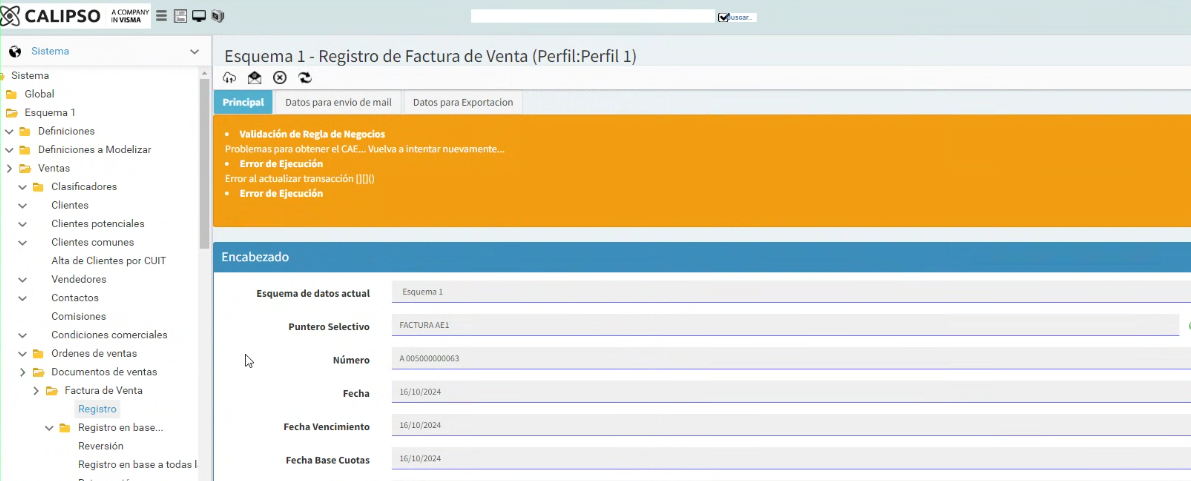Image resolution: width=1191 pixels, height=481 pixels.
Task: Click the Esquema 1 folder icon
Action: [x=11, y=112]
